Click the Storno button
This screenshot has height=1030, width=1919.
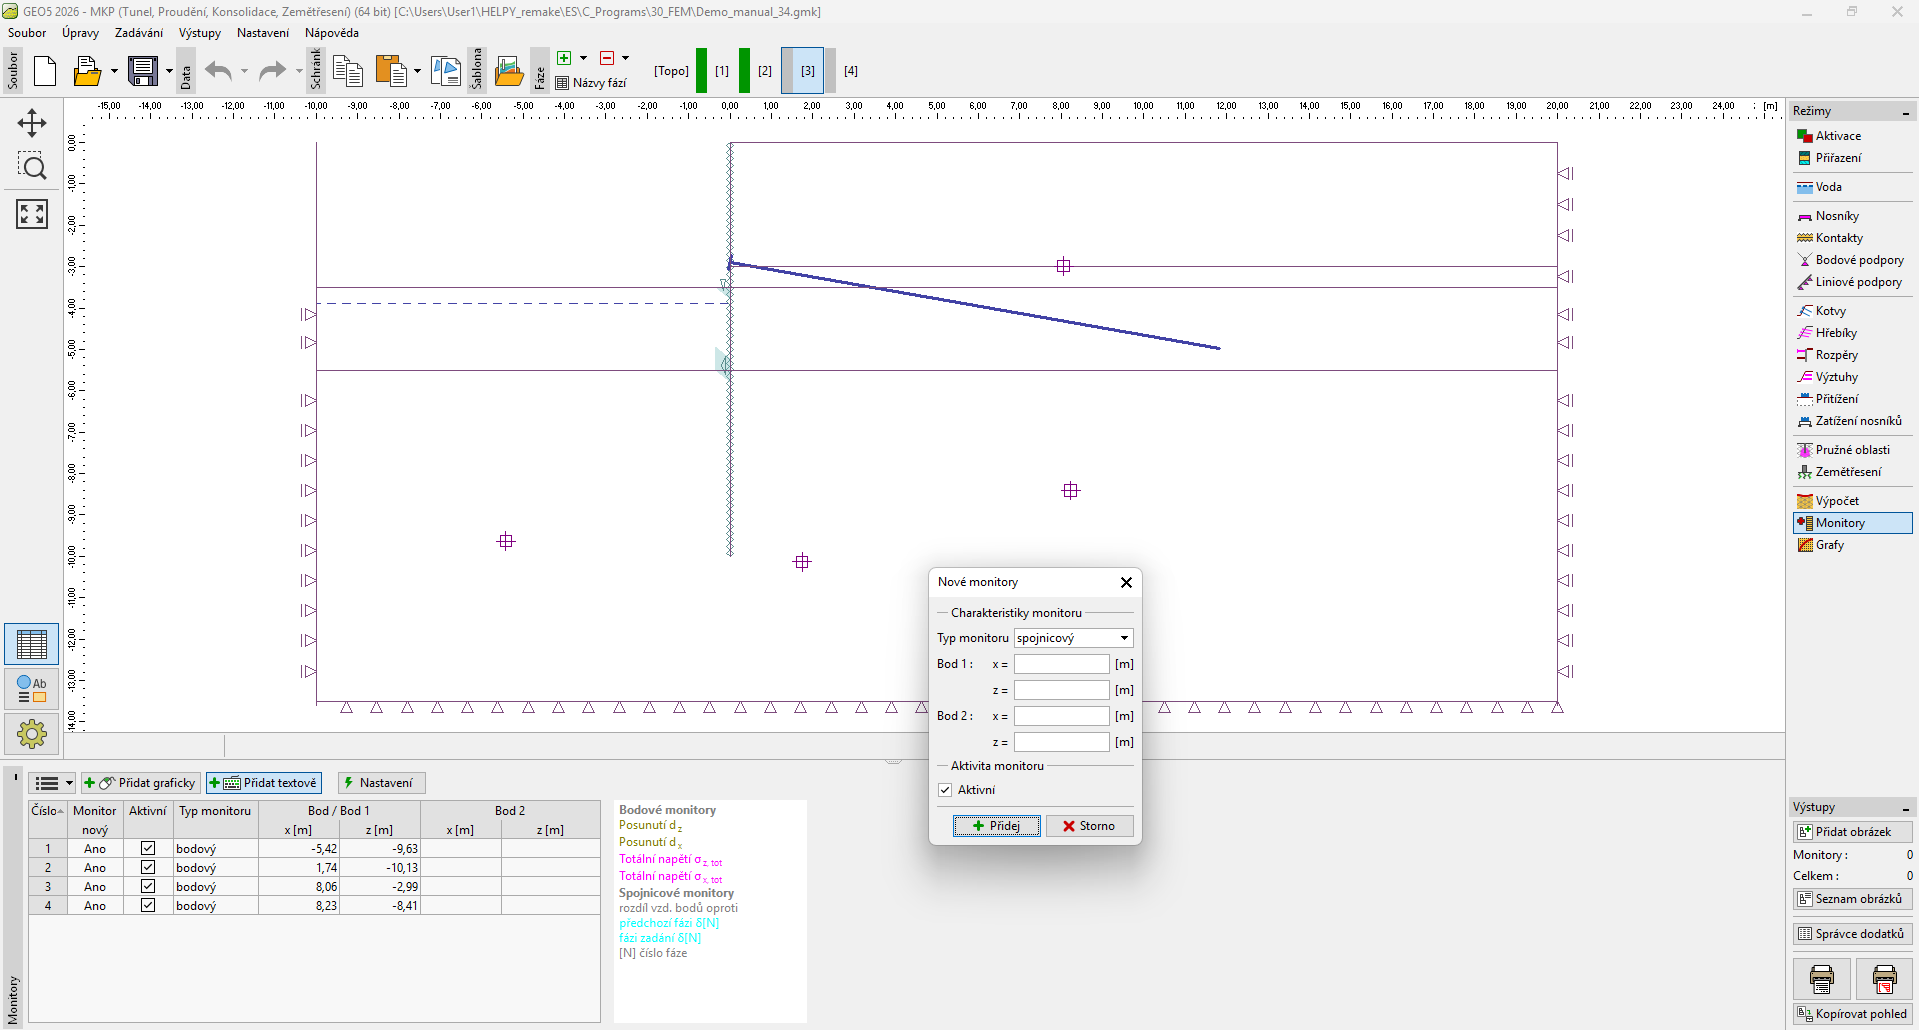click(1088, 826)
